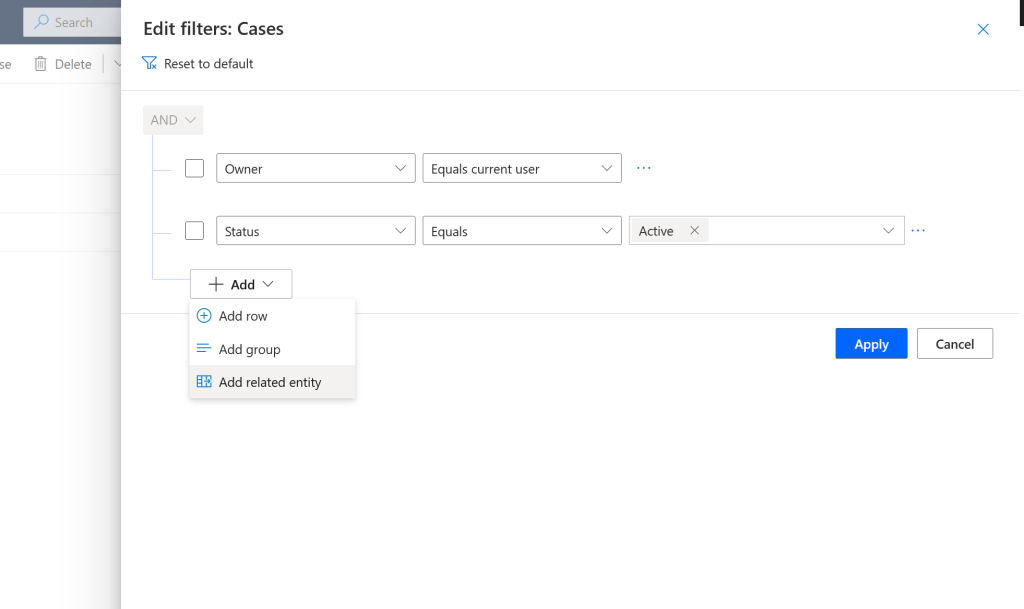Remove the Active status tag
This screenshot has height=609, width=1024.
pos(694,230)
